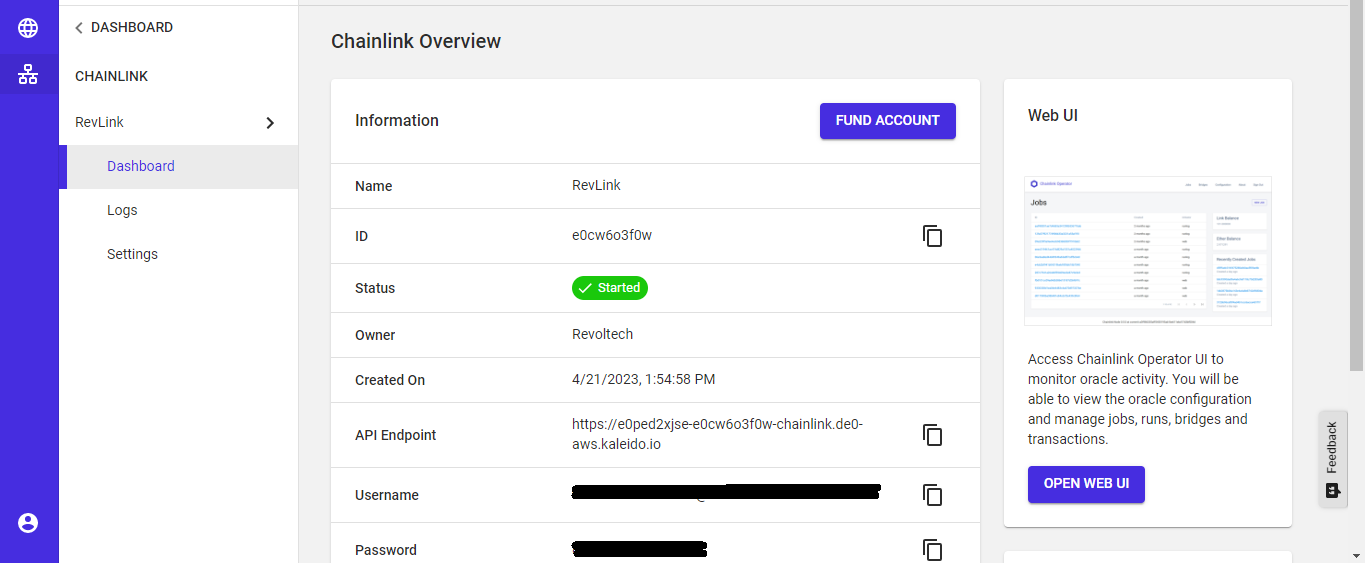Open the Logs menu item

[x=178, y=210]
